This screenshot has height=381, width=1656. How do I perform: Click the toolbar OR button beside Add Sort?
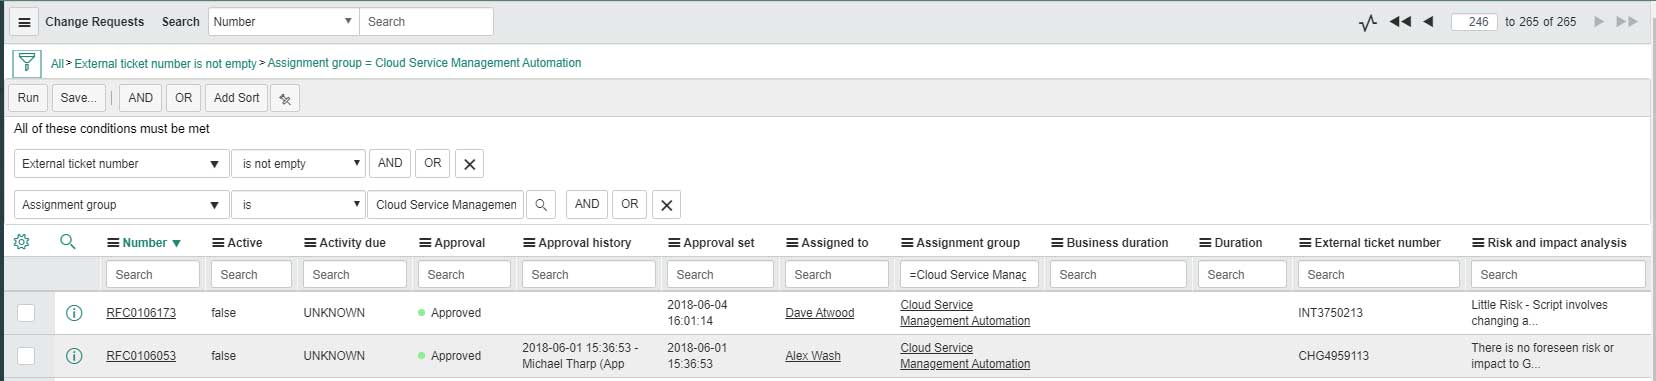pyautogui.click(x=184, y=98)
